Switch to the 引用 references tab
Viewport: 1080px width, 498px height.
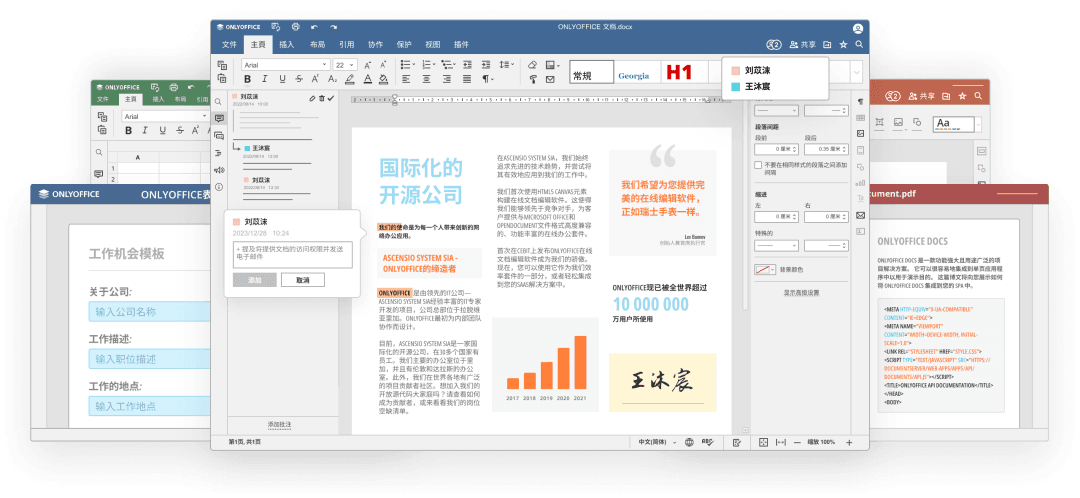346,44
